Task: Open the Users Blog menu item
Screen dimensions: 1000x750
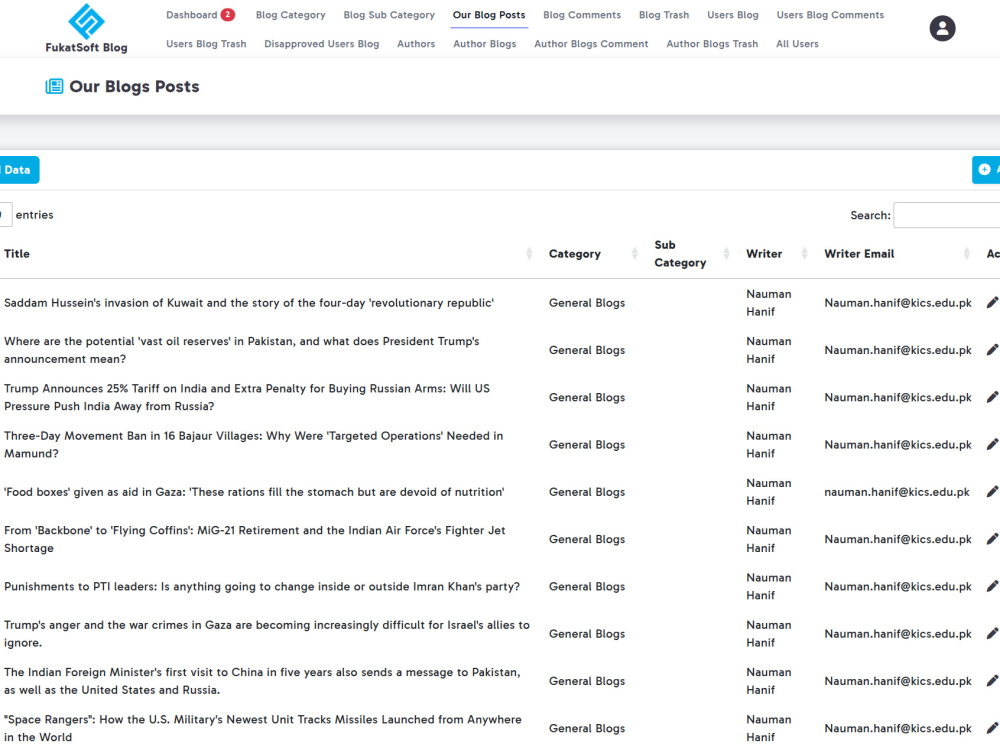Action: click(x=733, y=15)
